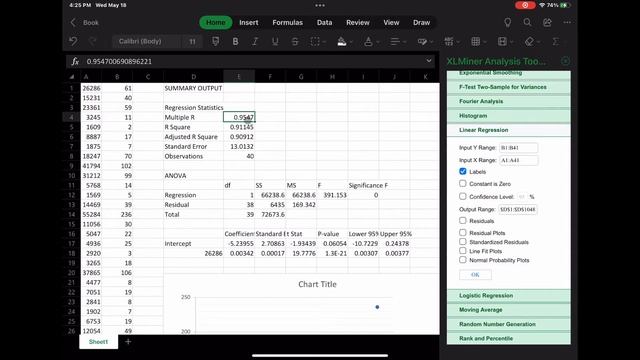
Task: Click the Output Range field
Action: [x=518, y=209]
